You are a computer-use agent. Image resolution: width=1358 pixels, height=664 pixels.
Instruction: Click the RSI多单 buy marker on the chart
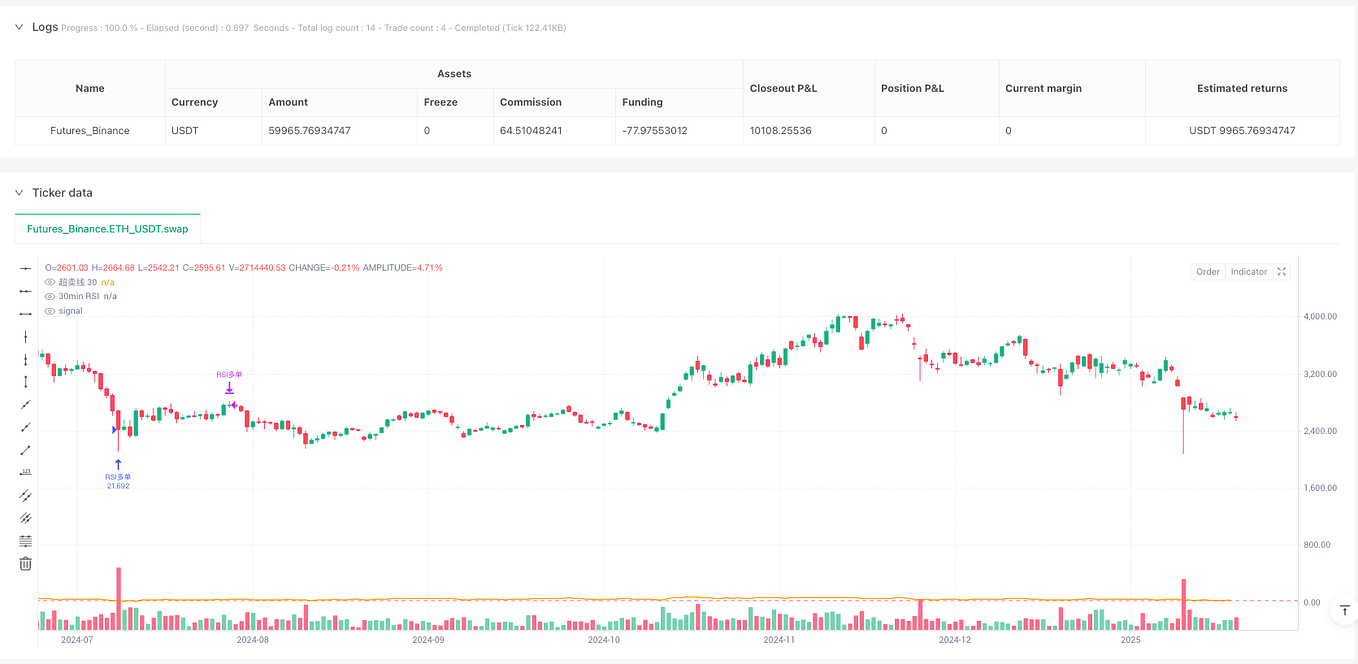click(x=118, y=463)
